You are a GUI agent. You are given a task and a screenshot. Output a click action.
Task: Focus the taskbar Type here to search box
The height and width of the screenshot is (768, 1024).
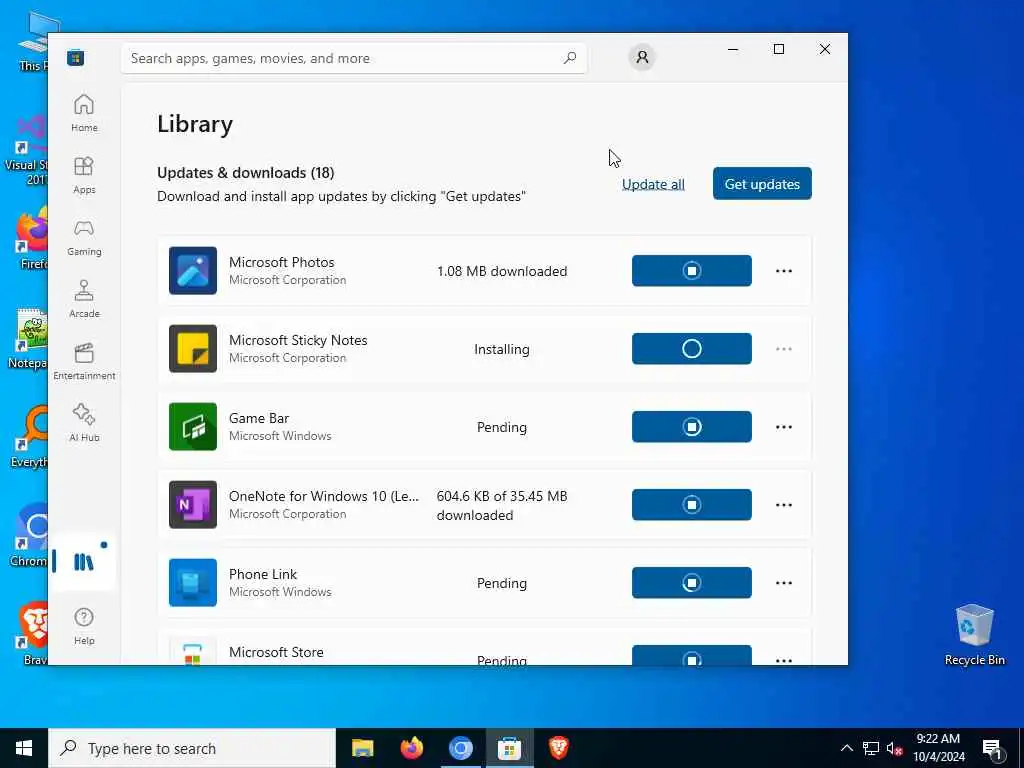192,748
